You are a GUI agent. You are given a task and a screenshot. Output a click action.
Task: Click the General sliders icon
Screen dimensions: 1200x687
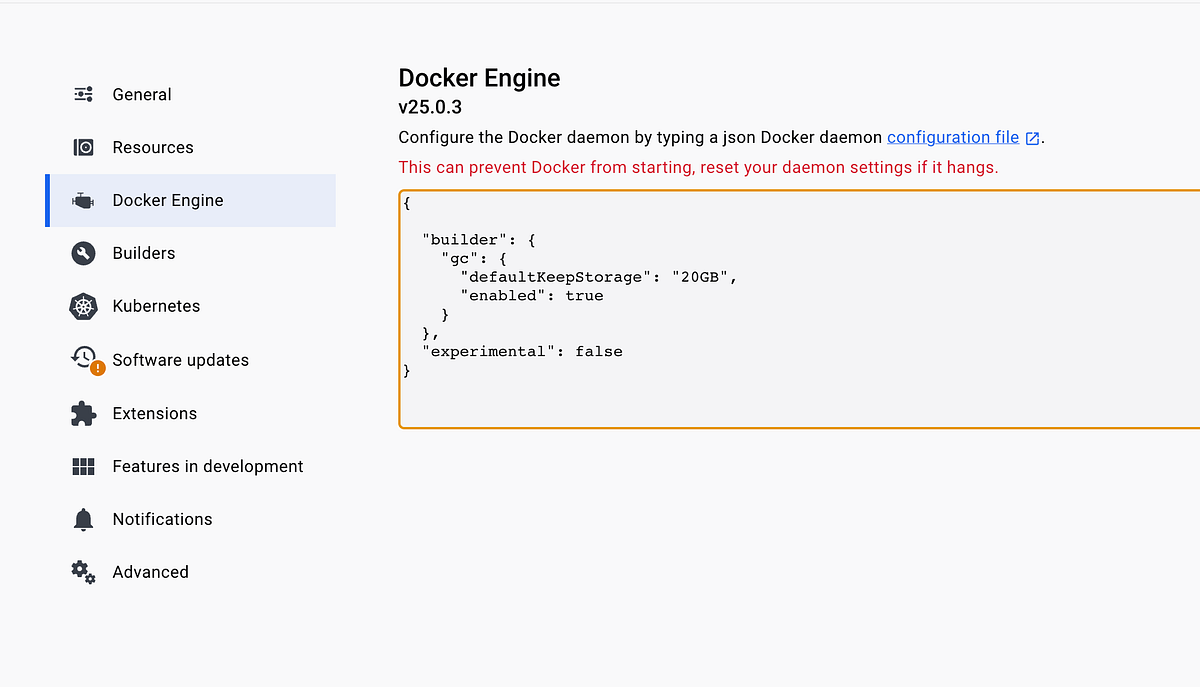pos(83,94)
